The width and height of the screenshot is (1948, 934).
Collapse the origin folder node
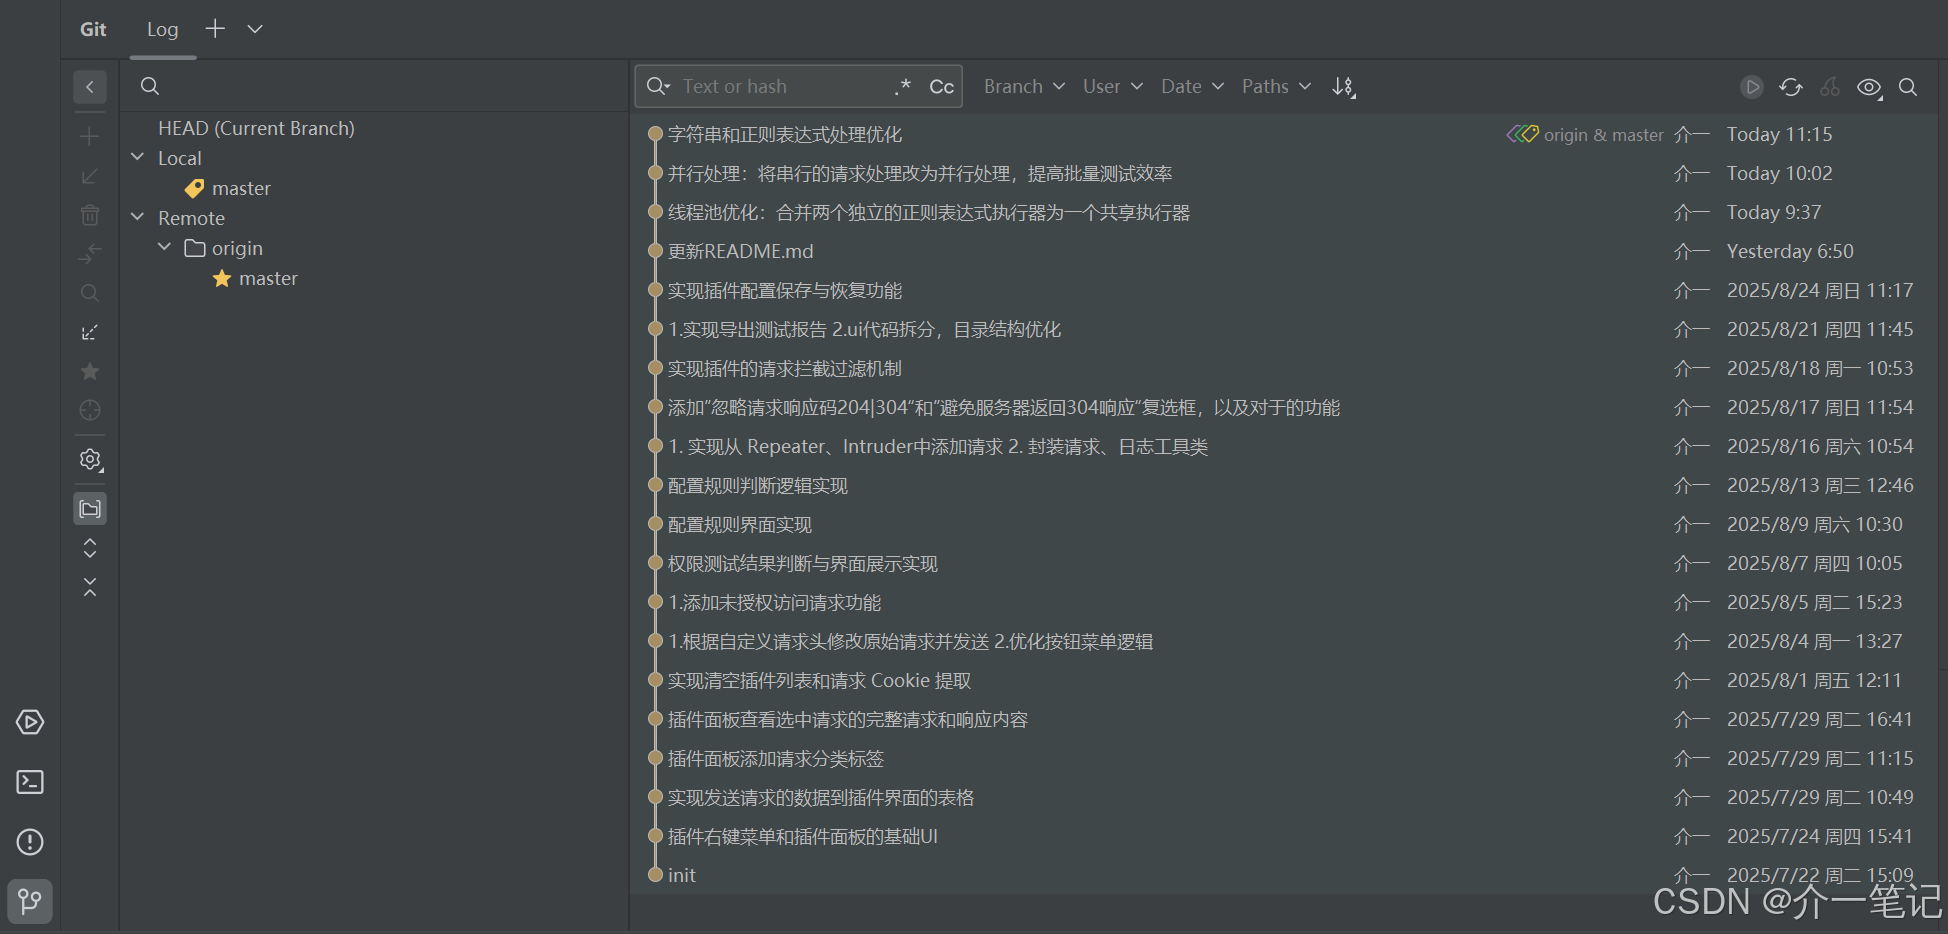click(x=165, y=247)
